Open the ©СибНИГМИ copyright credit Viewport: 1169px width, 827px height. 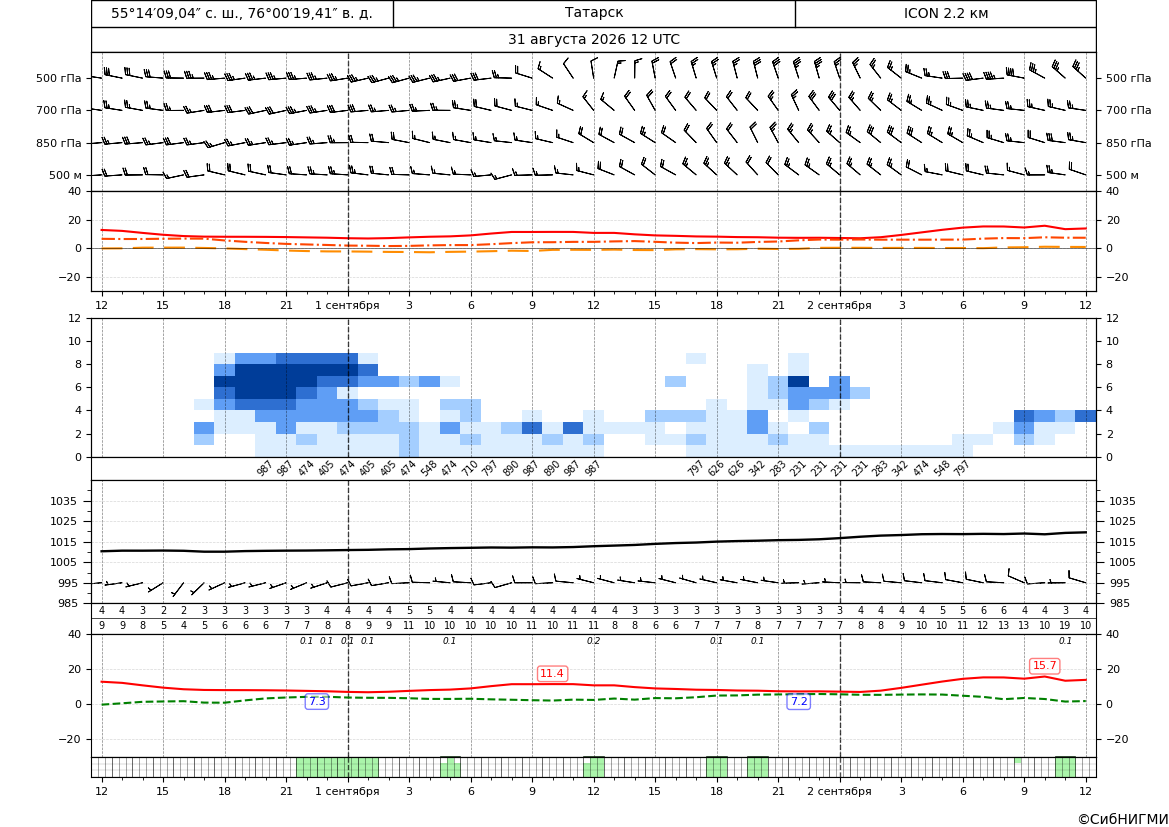pyautogui.click(x=1123, y=819)
